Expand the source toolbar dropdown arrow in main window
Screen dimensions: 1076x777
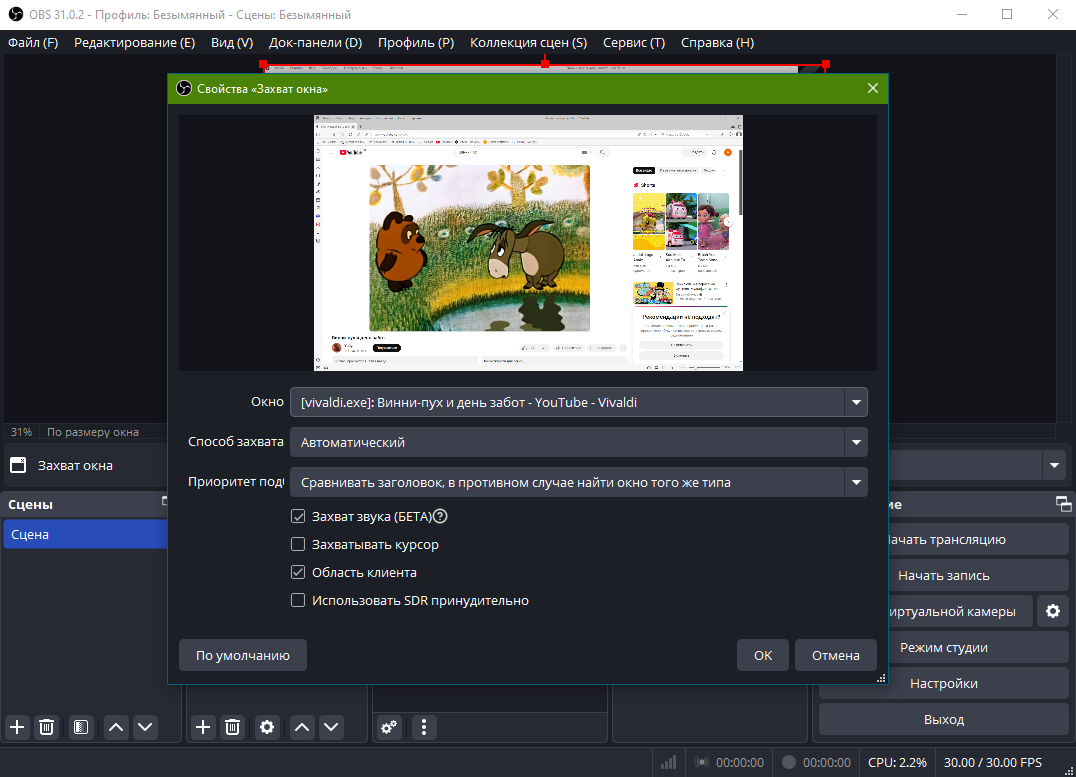pos(1054,465)
